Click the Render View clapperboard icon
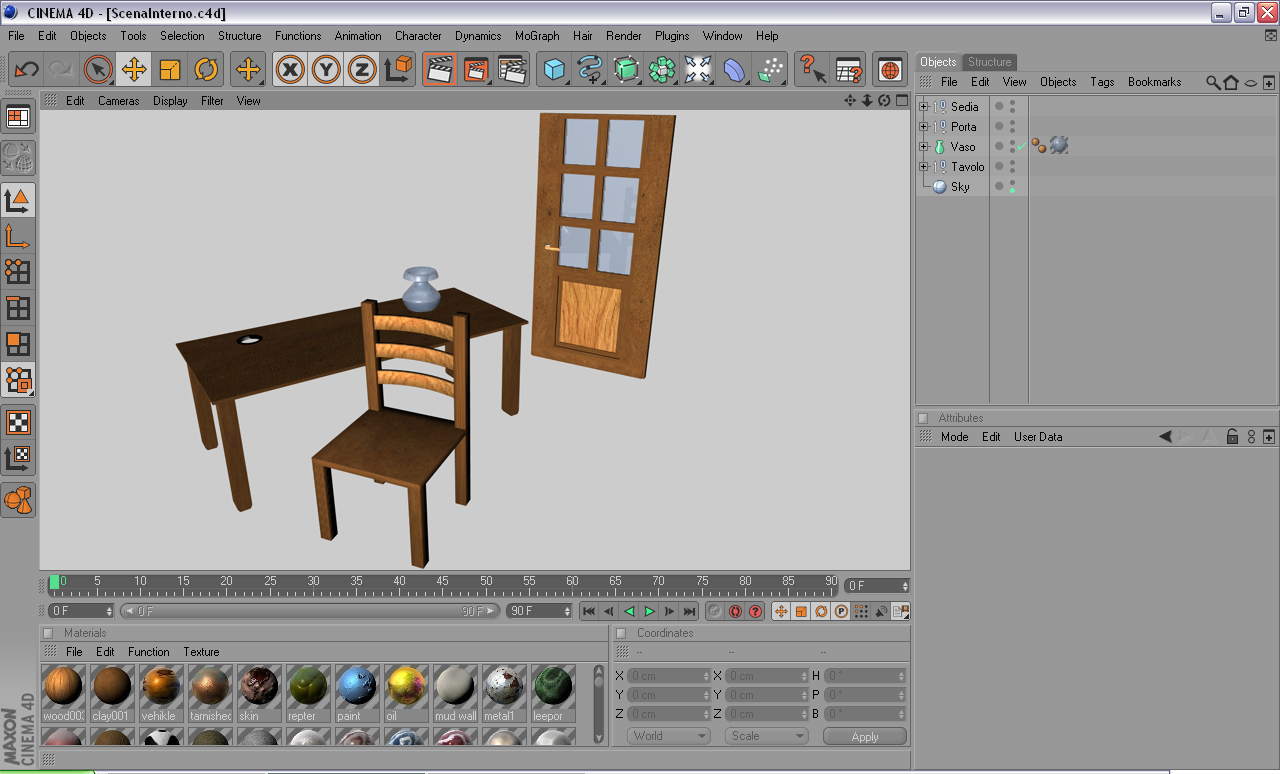Screen dimensions: 1280x774 [440, 70]
